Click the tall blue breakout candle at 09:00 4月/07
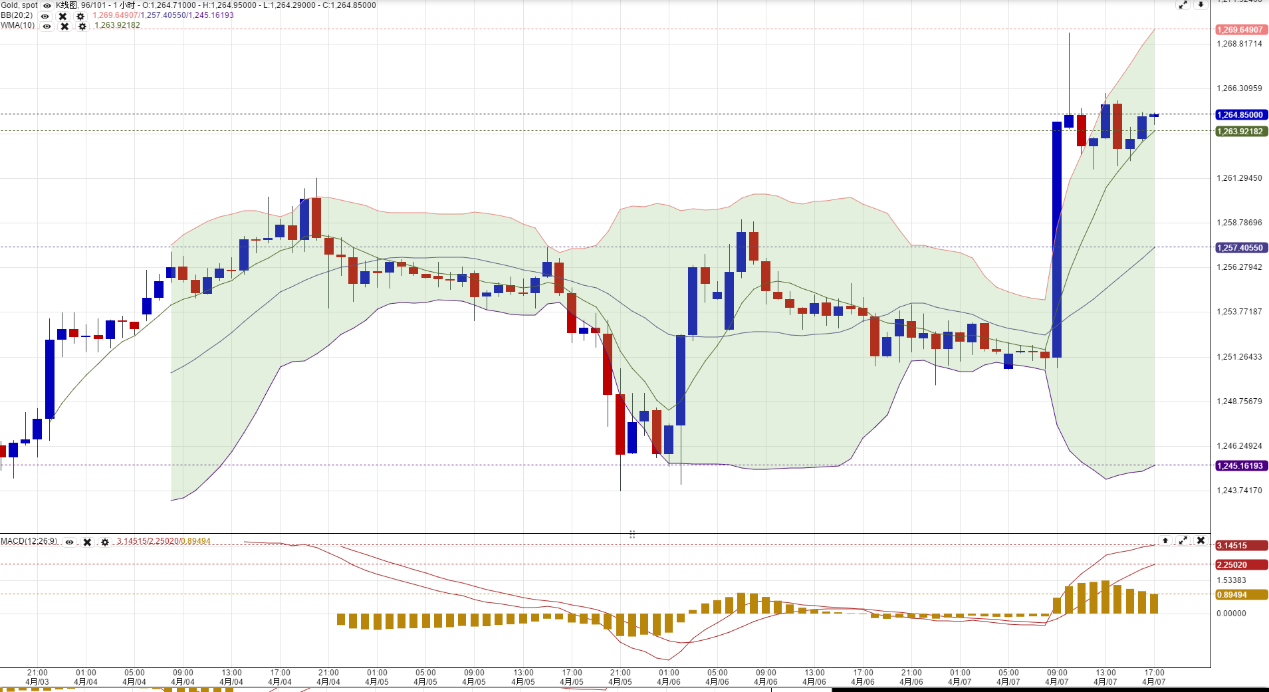Screen dimensions: 1269x692 click(x=1057, y=240)
